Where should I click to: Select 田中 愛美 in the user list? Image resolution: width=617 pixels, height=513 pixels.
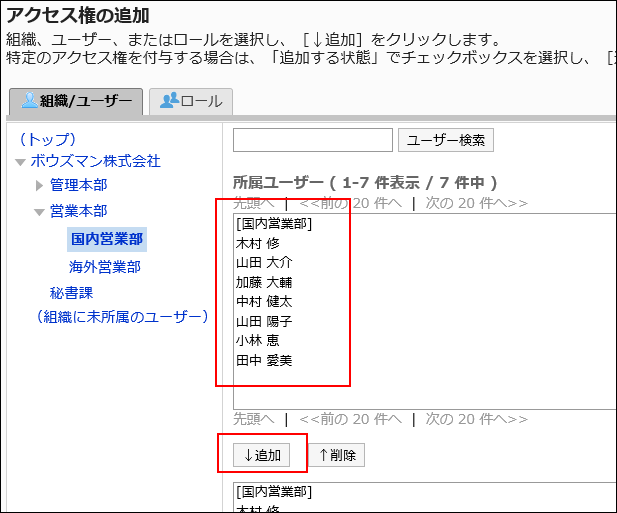click(x=264, y=360)
